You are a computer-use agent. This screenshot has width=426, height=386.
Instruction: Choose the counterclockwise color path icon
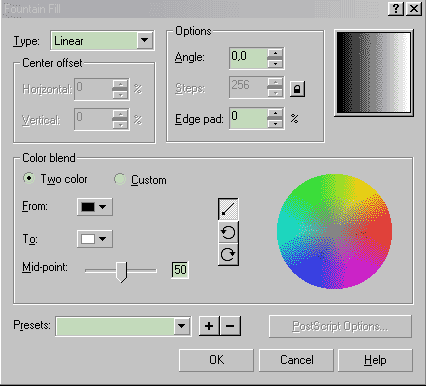[228, 232]
